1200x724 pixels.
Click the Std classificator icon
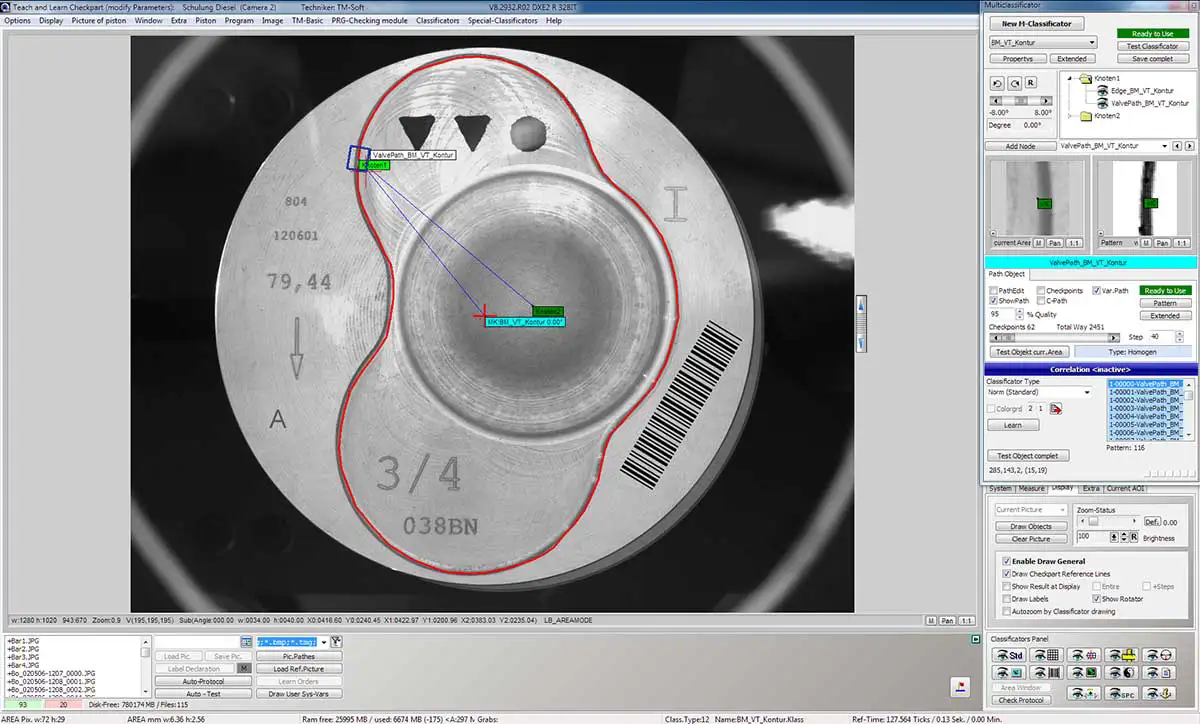pyautogui.click(x=1009, y=655)
